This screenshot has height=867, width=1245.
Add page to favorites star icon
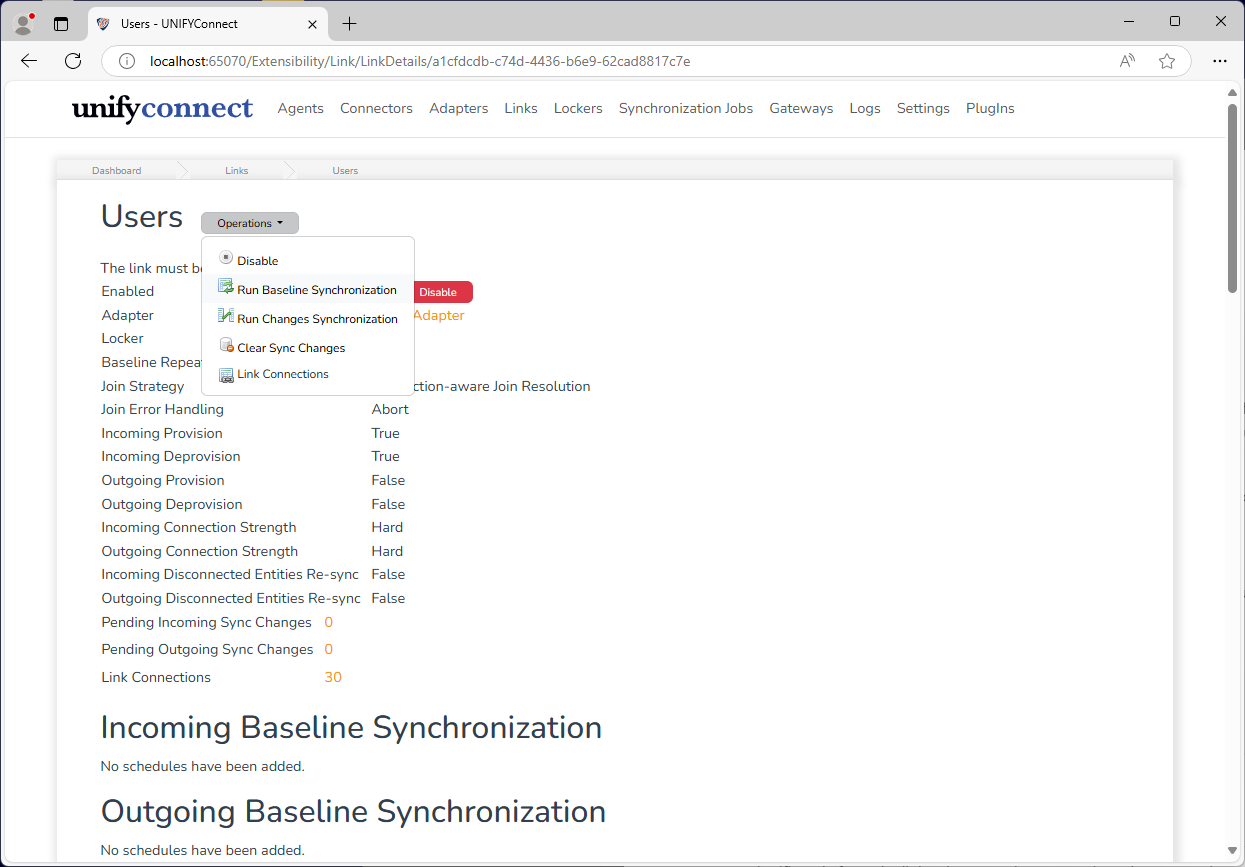[1167, 61]
